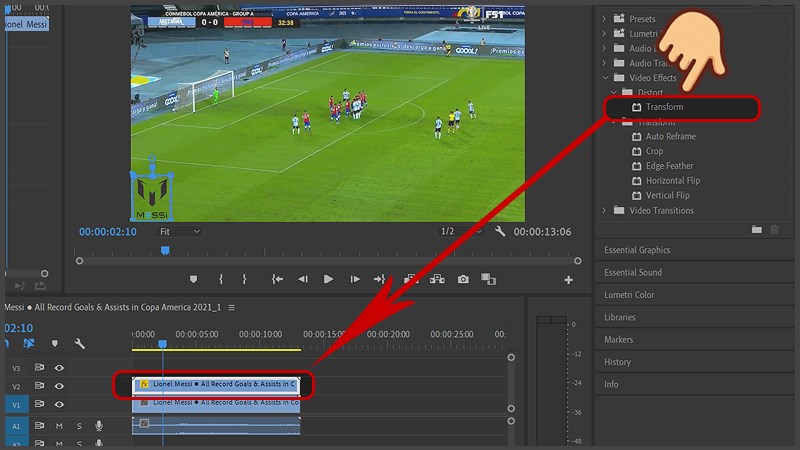The height and width of the screenshot is (450, 800).
Task: Toggle Sync Lock on track V1
Action: point(39,404)
